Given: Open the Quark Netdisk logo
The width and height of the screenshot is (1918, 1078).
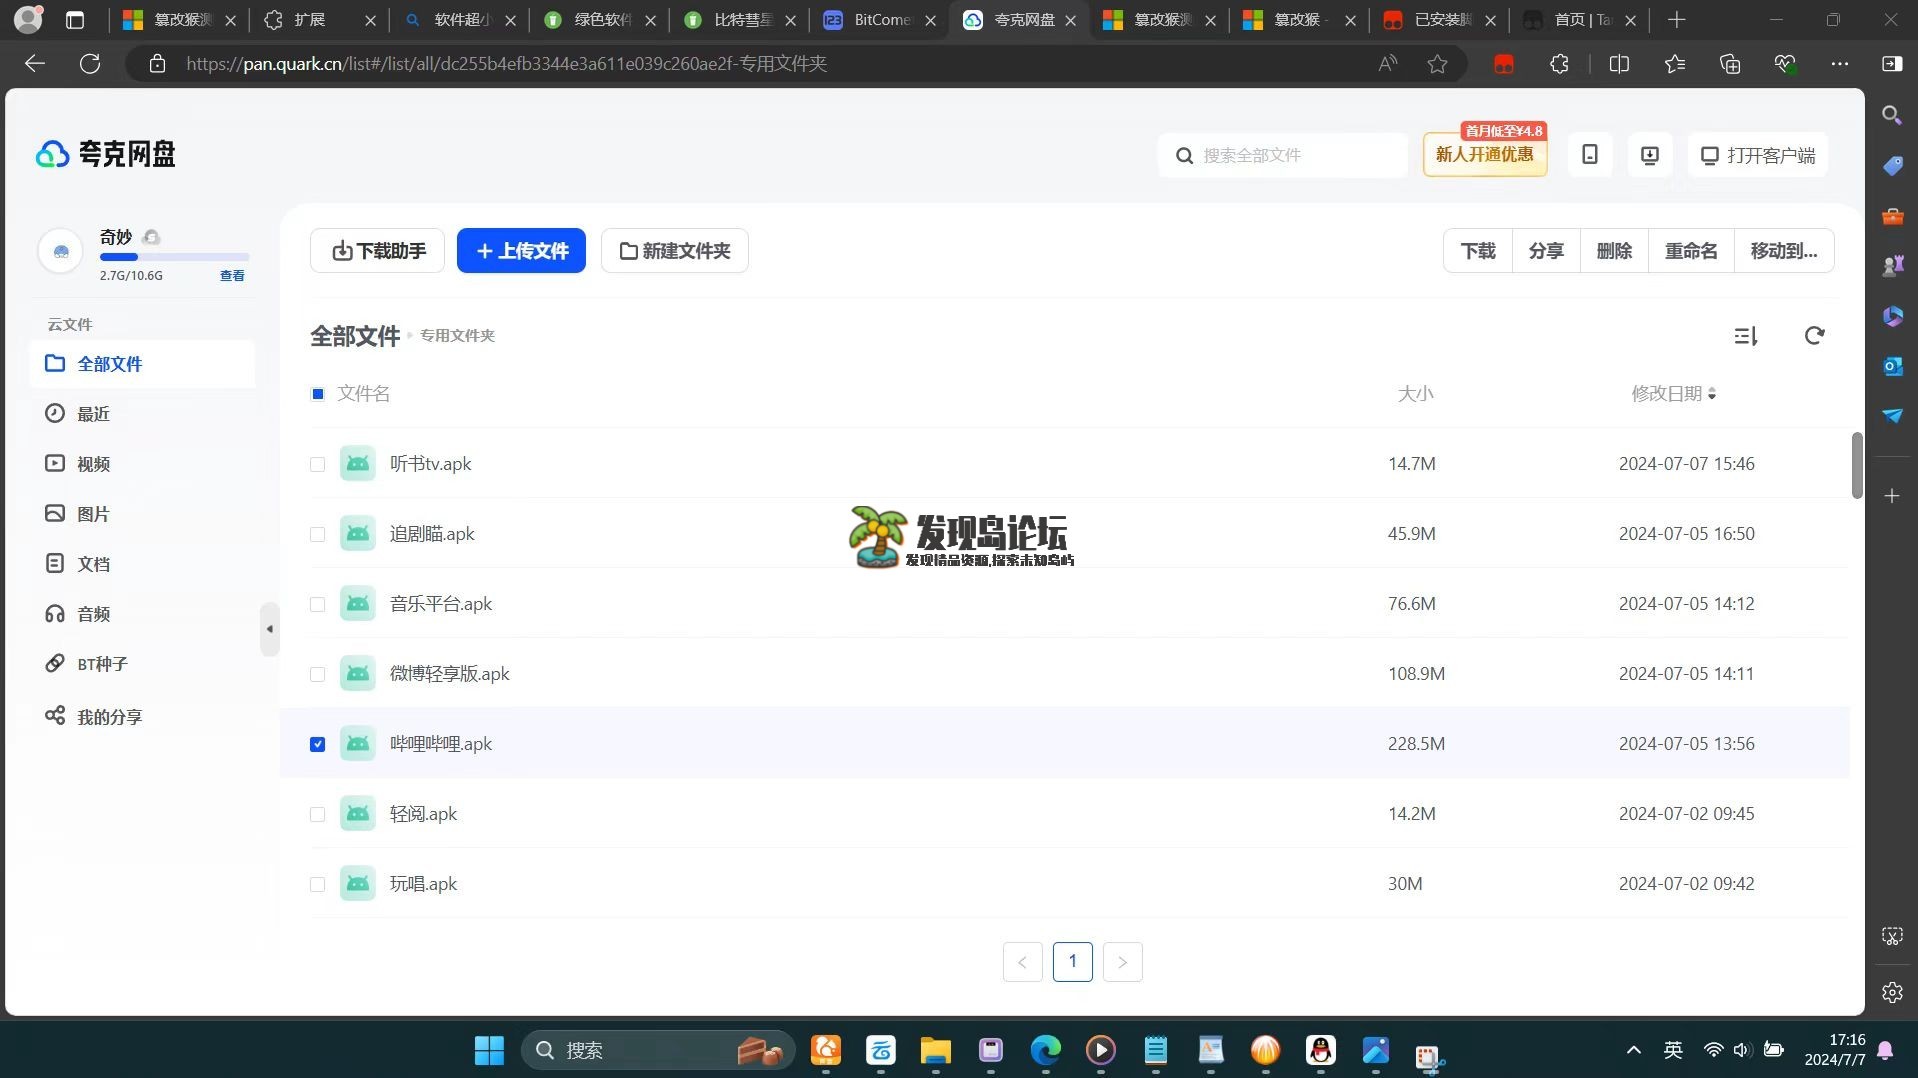Looking at the screenshot, I should [106, 154].
